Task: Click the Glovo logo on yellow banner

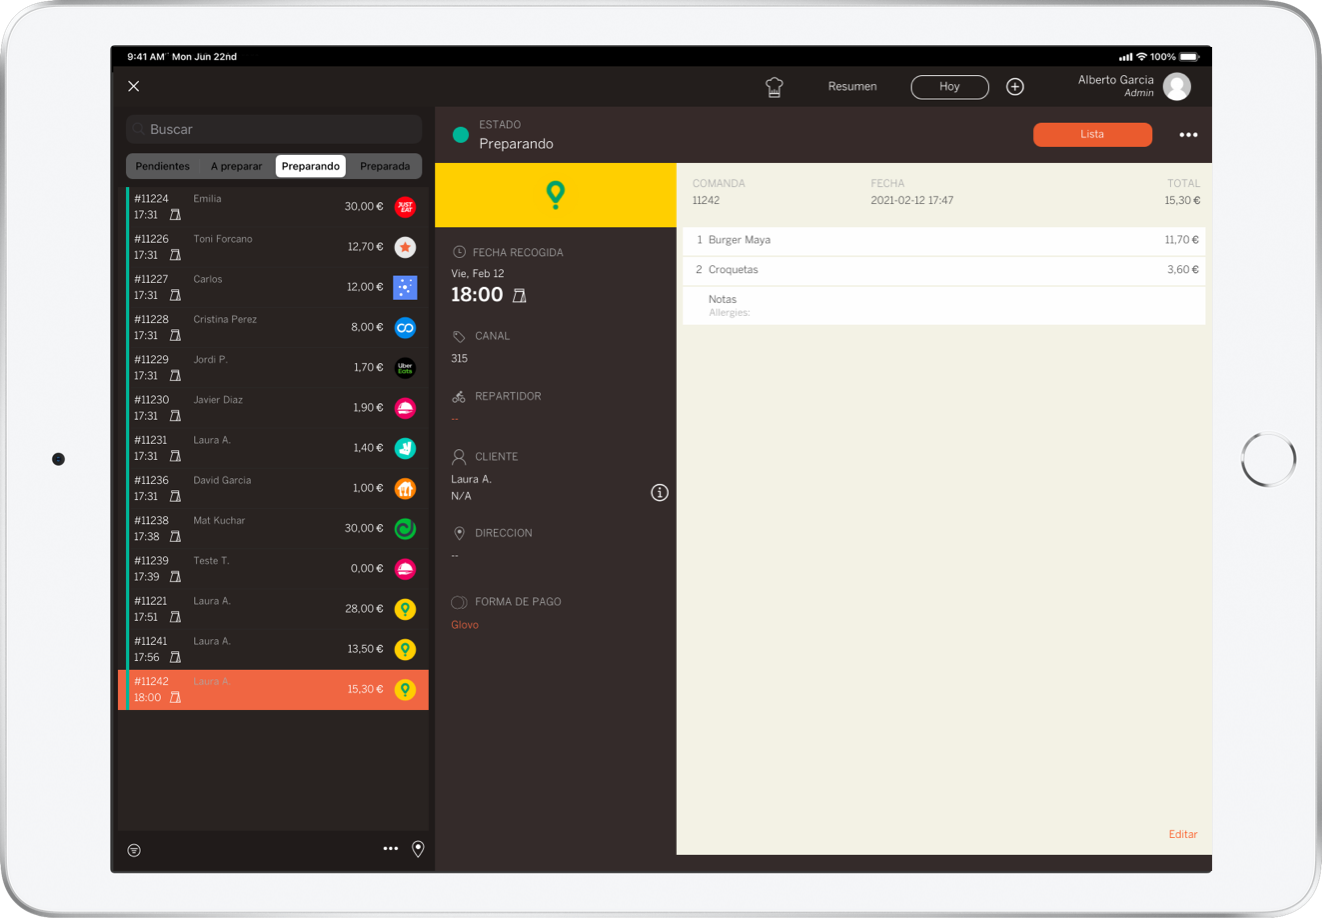Action: [x=555, y=195]
